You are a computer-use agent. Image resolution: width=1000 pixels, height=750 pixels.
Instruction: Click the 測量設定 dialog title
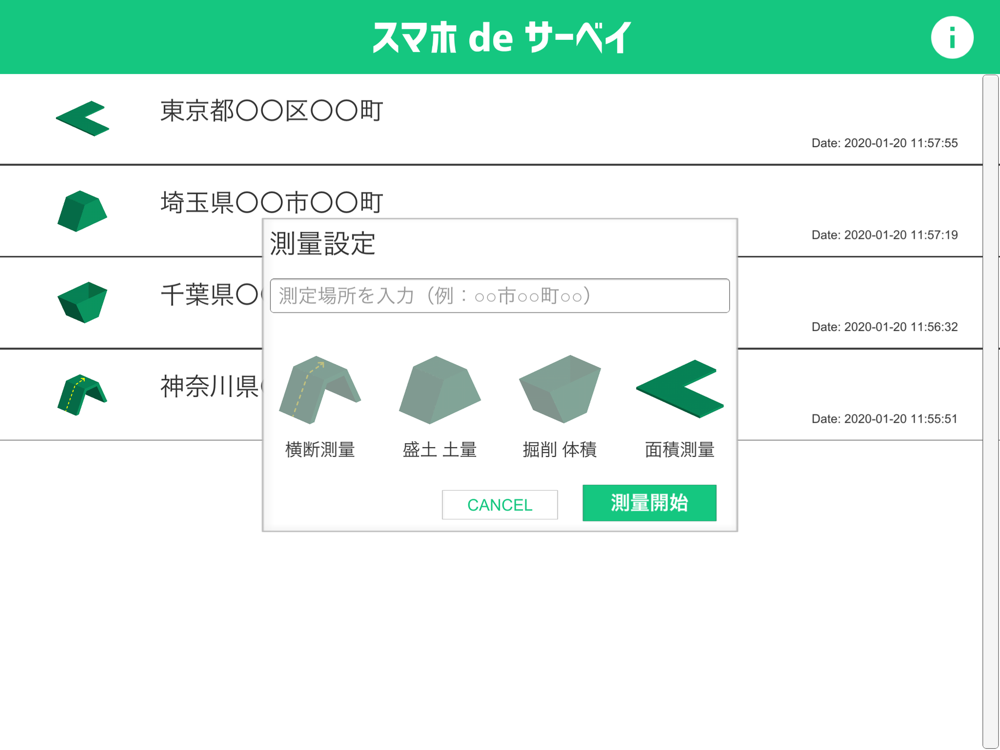click(323, 244)
